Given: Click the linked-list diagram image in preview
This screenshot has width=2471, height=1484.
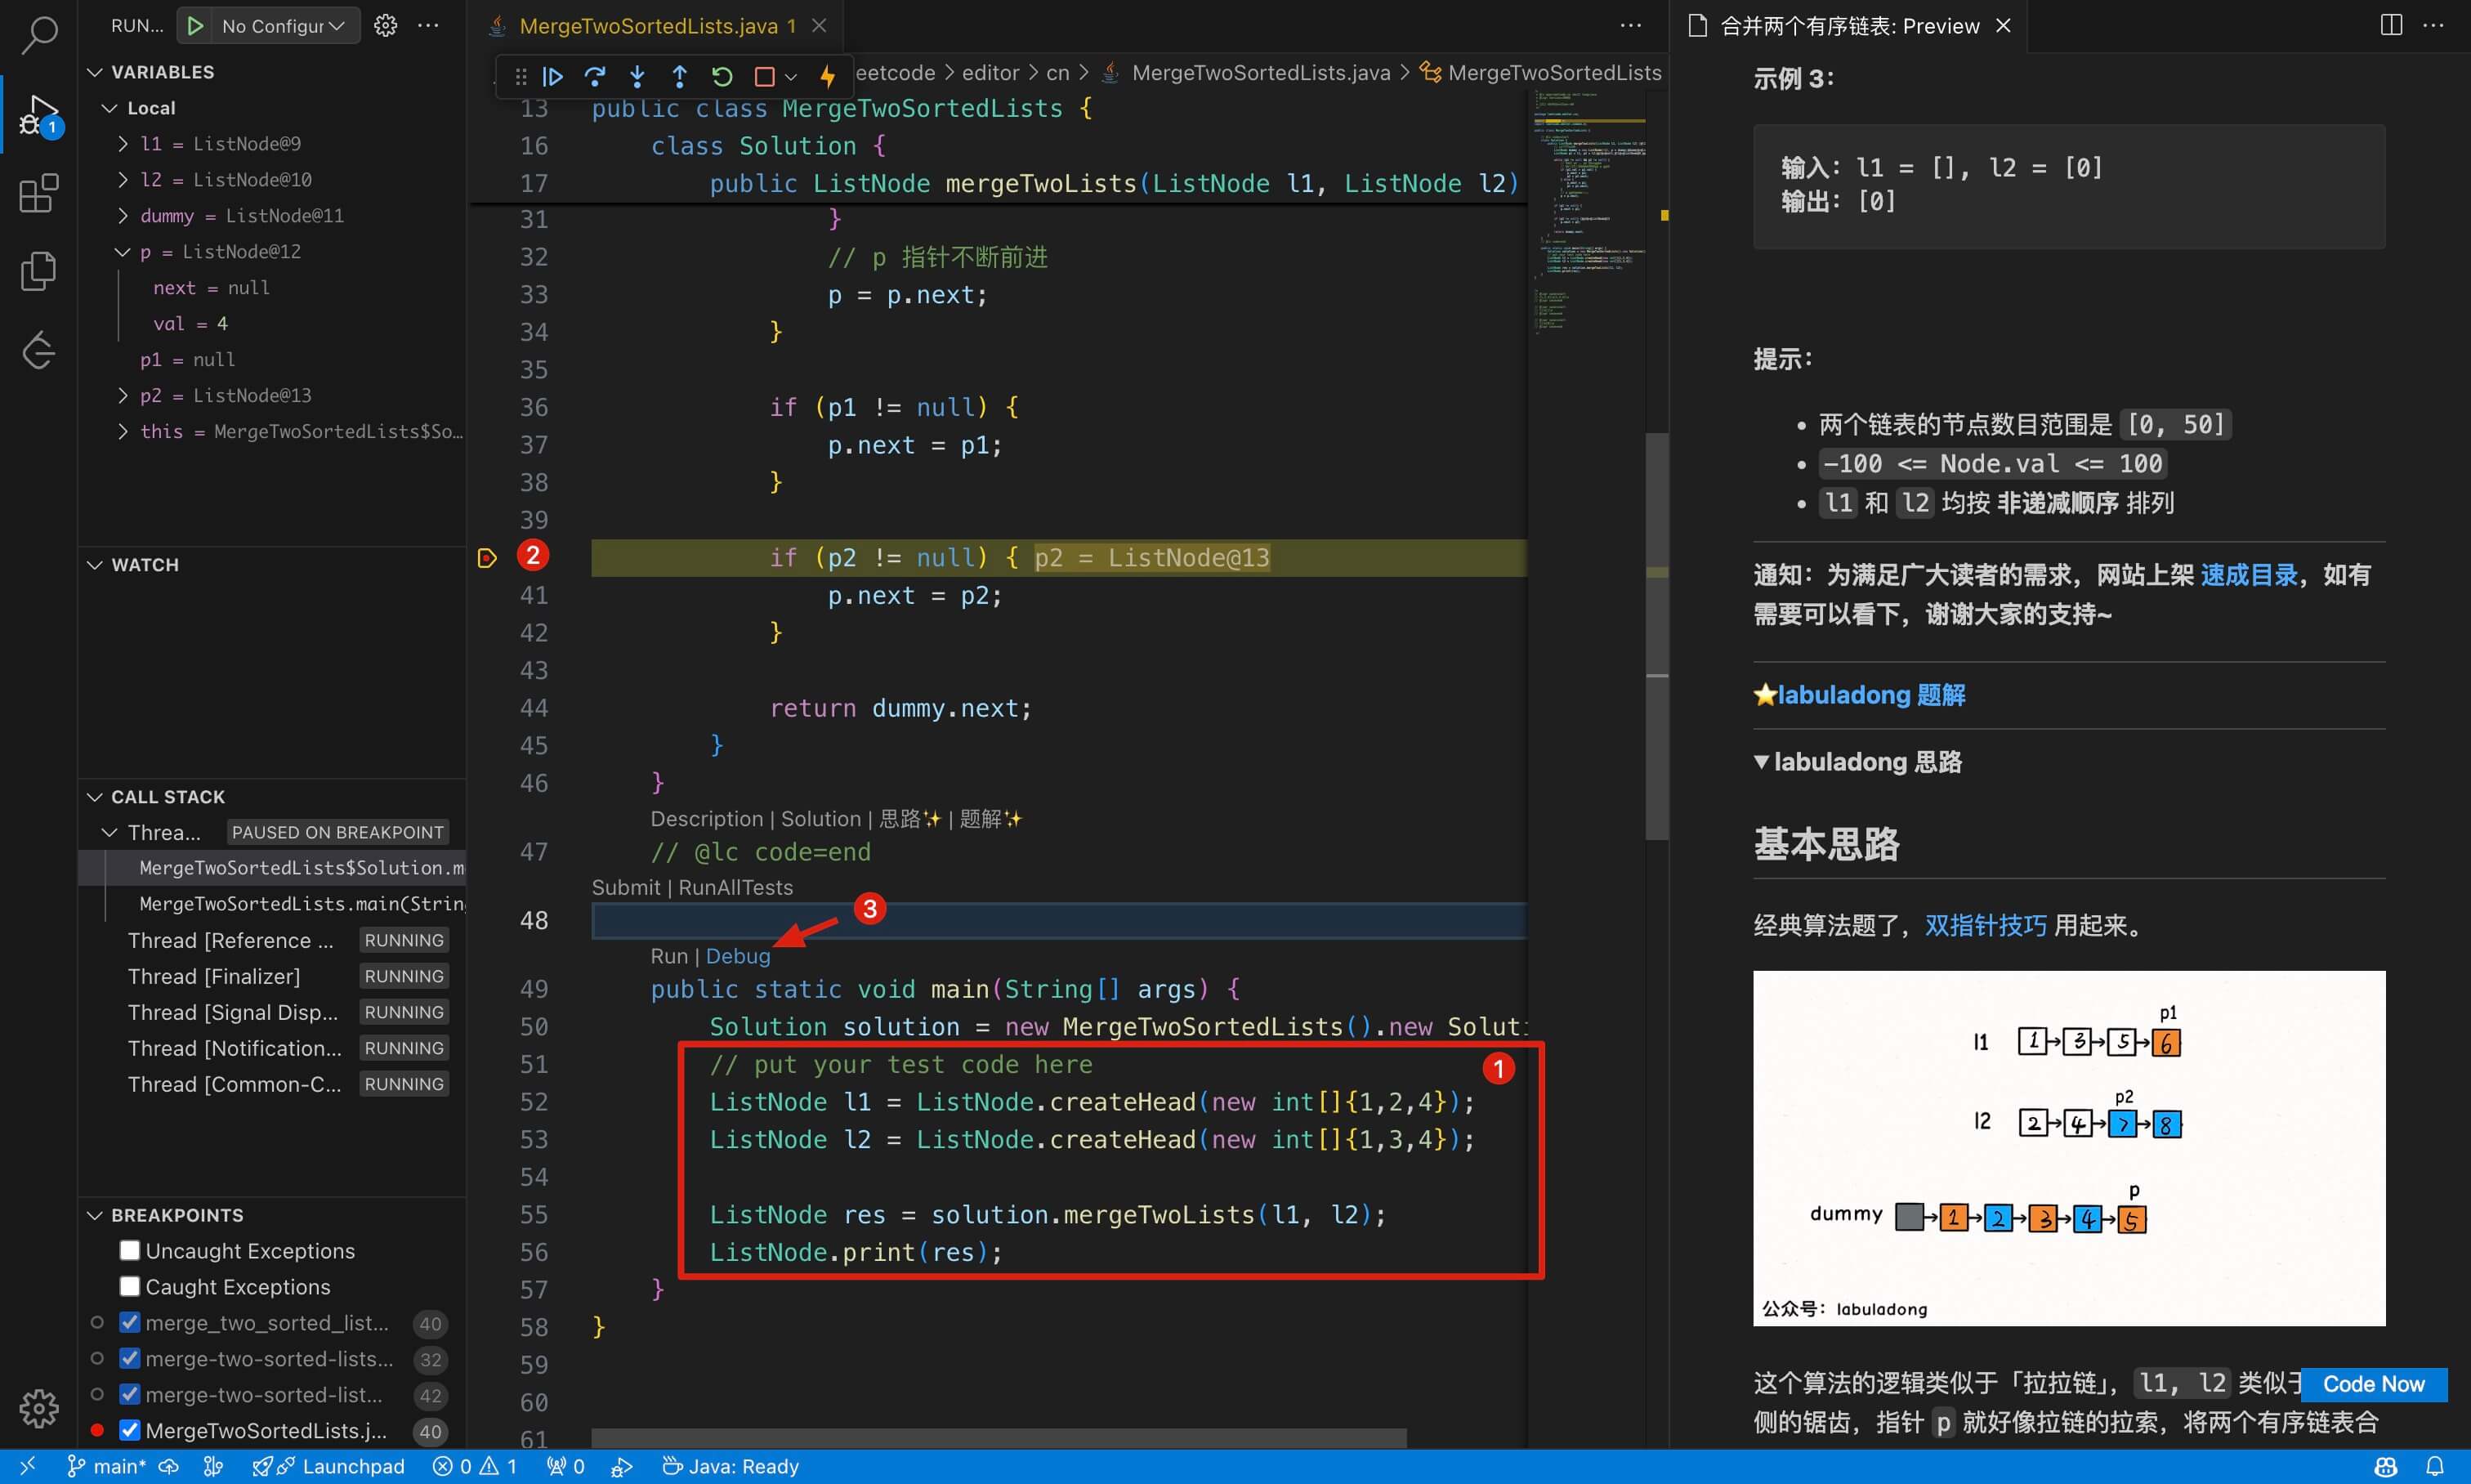Looking at the screenshot, I should pyautogui.click(x=2069, y=1148).
